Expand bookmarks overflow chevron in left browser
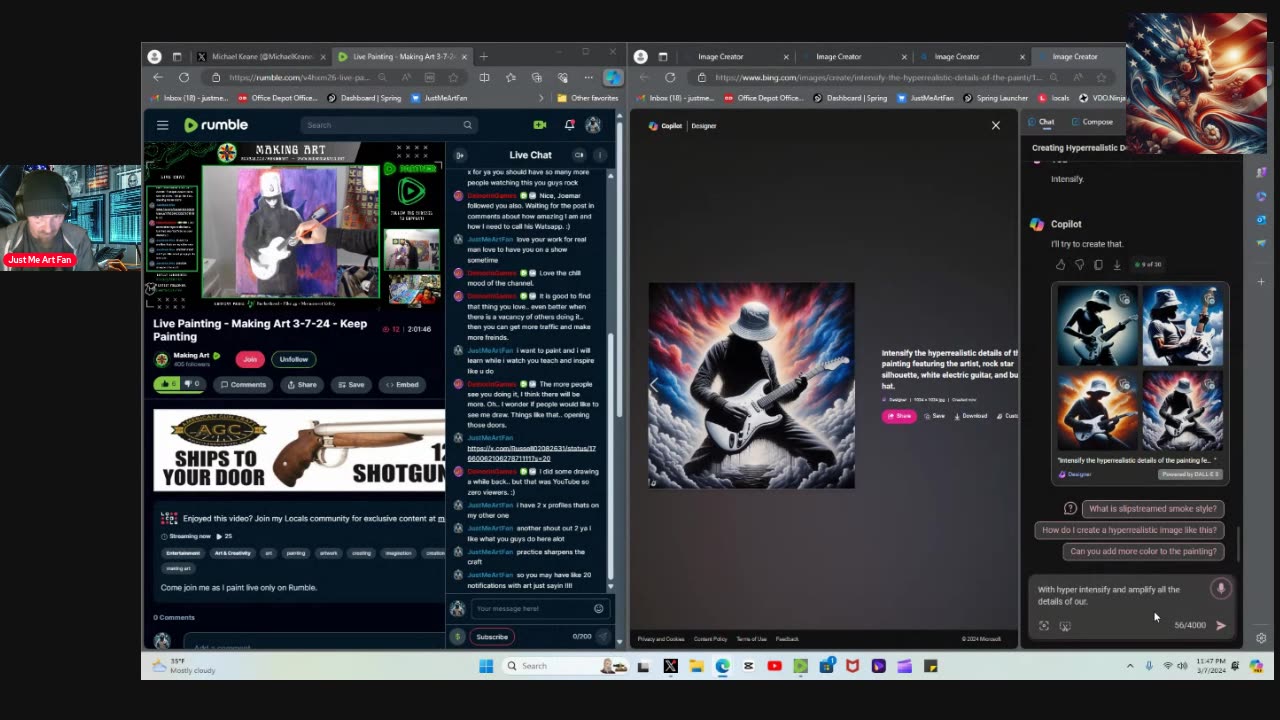The height and width of the screenshot is (720, 1280). coord(541,98)
